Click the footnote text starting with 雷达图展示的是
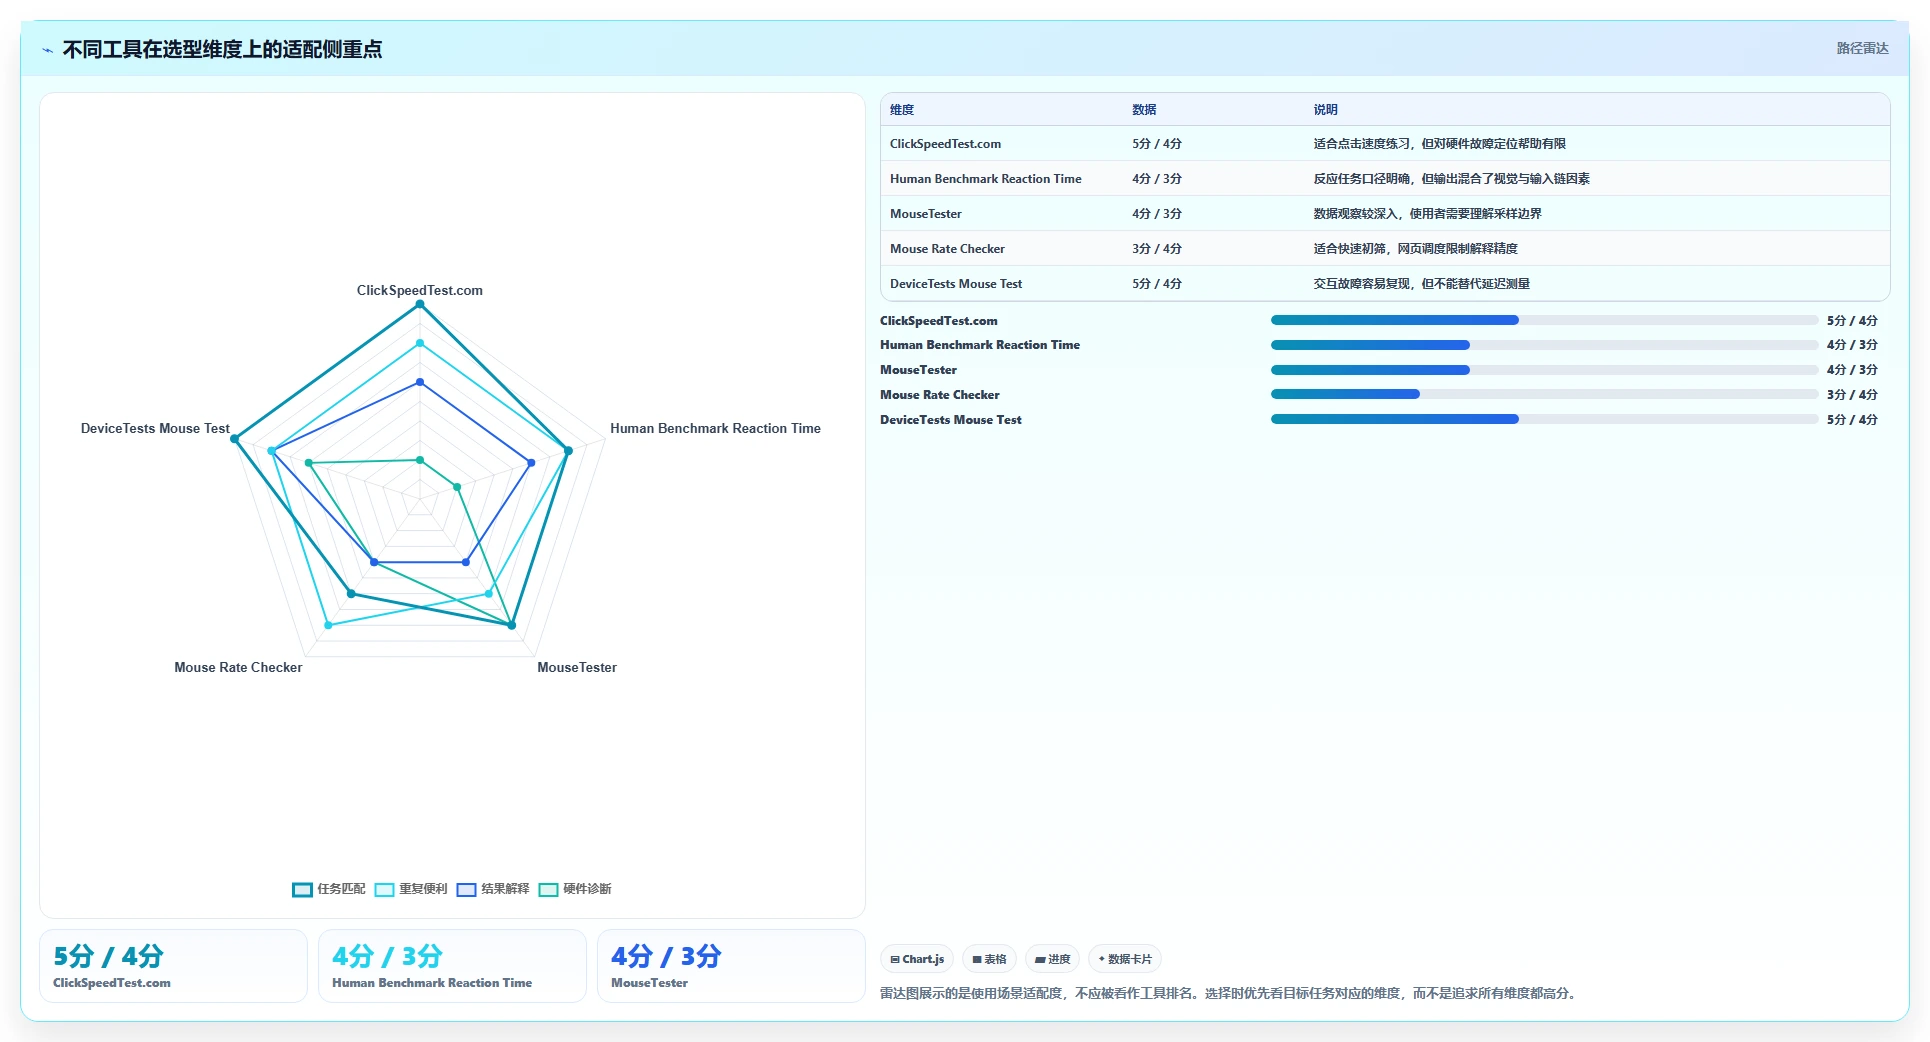 [x=1230, y=993]
